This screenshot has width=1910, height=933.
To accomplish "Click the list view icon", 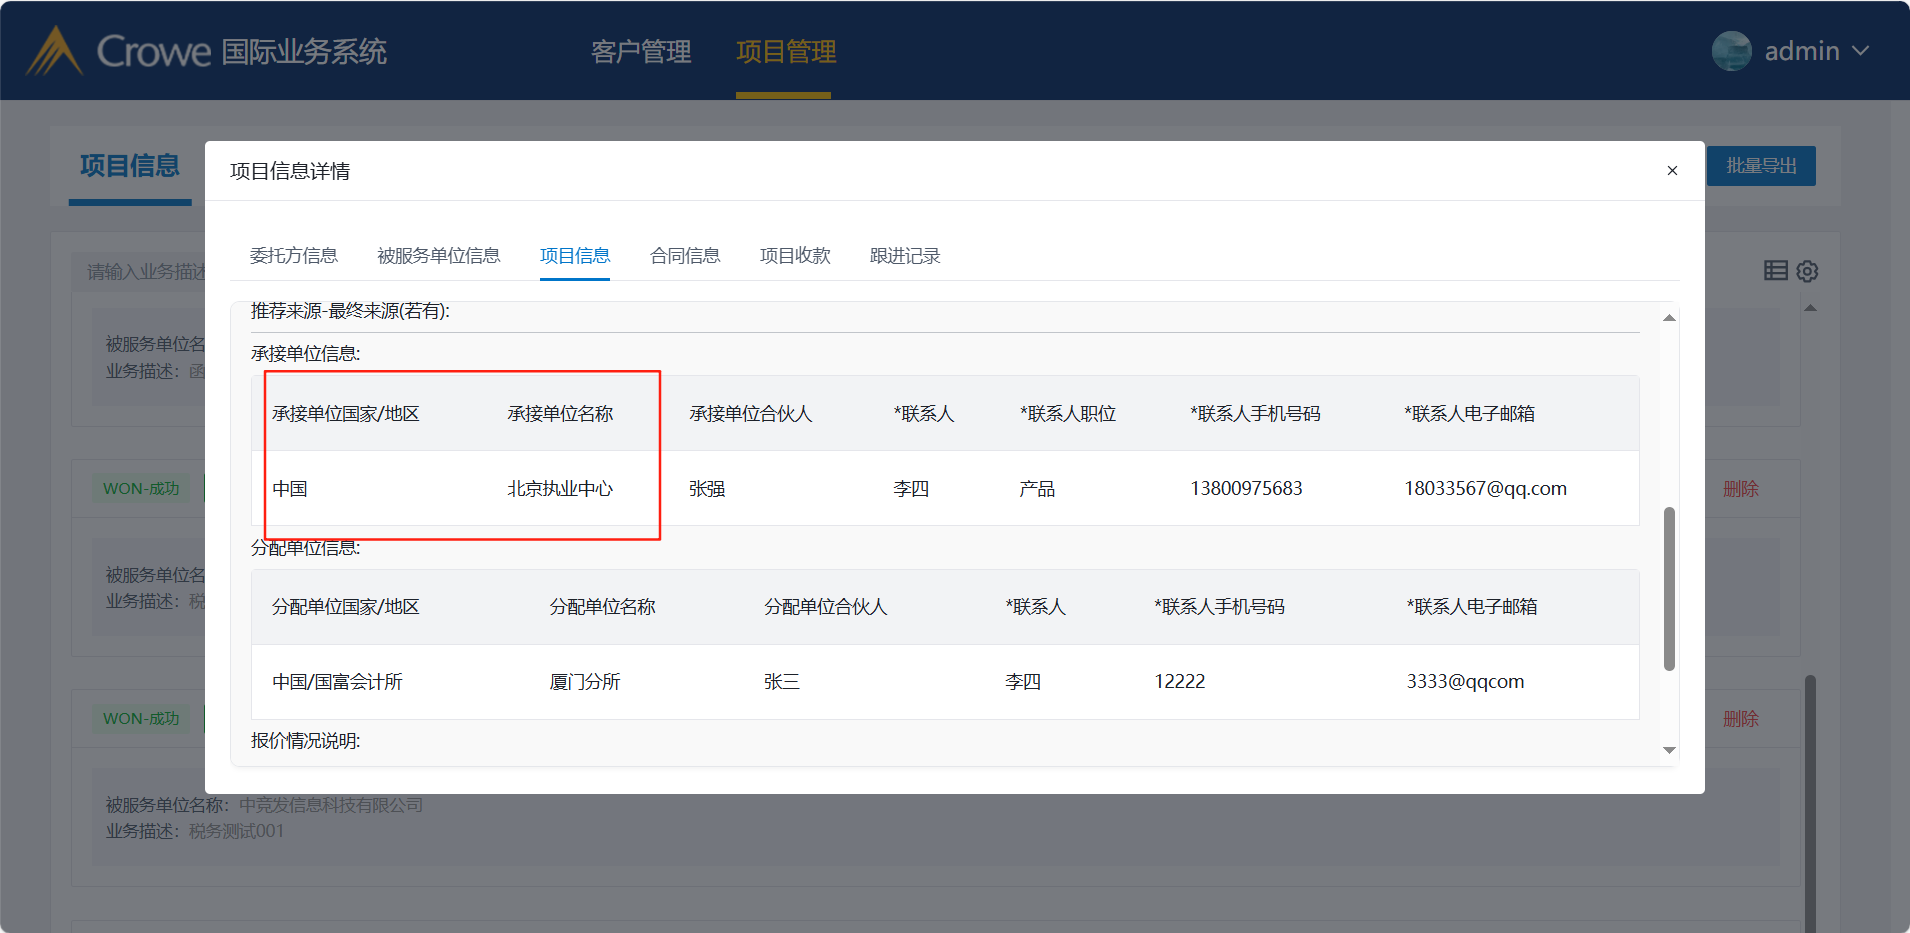I will (1775, 270).
